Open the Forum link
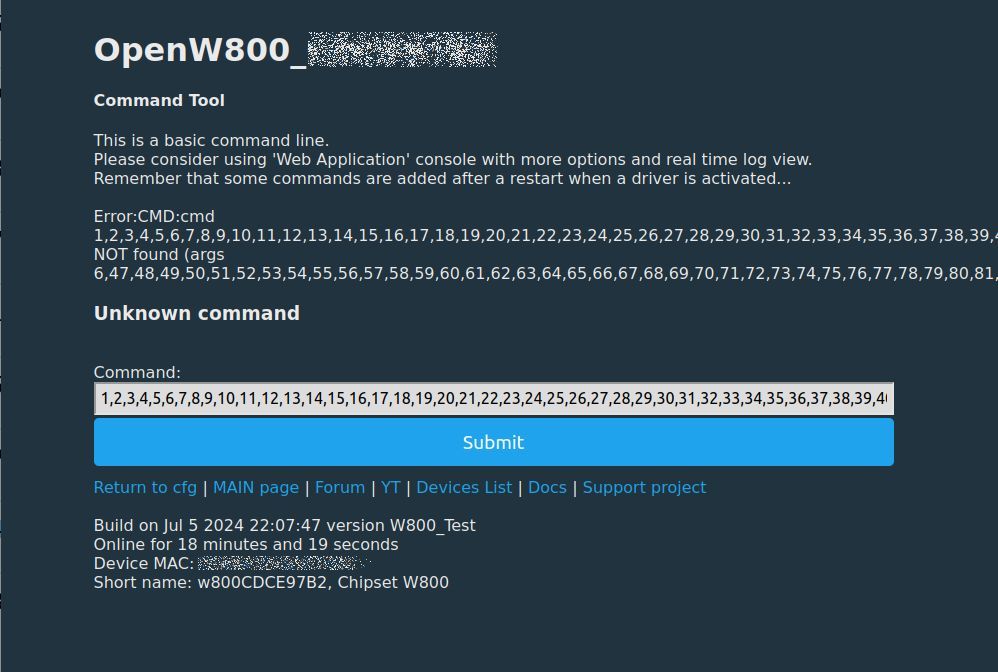The width and height of the screenshot is (998, 672). click(340, 487)
